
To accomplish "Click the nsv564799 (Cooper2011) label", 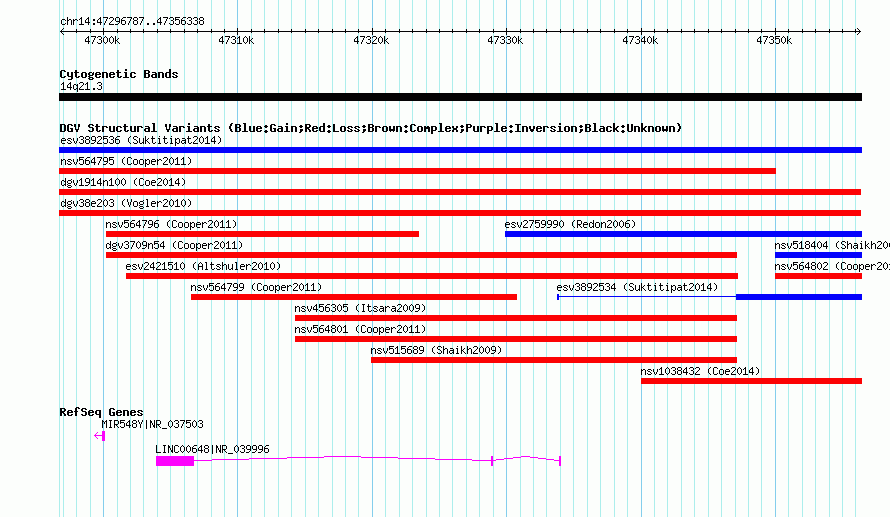I will (x=256, y=287).
